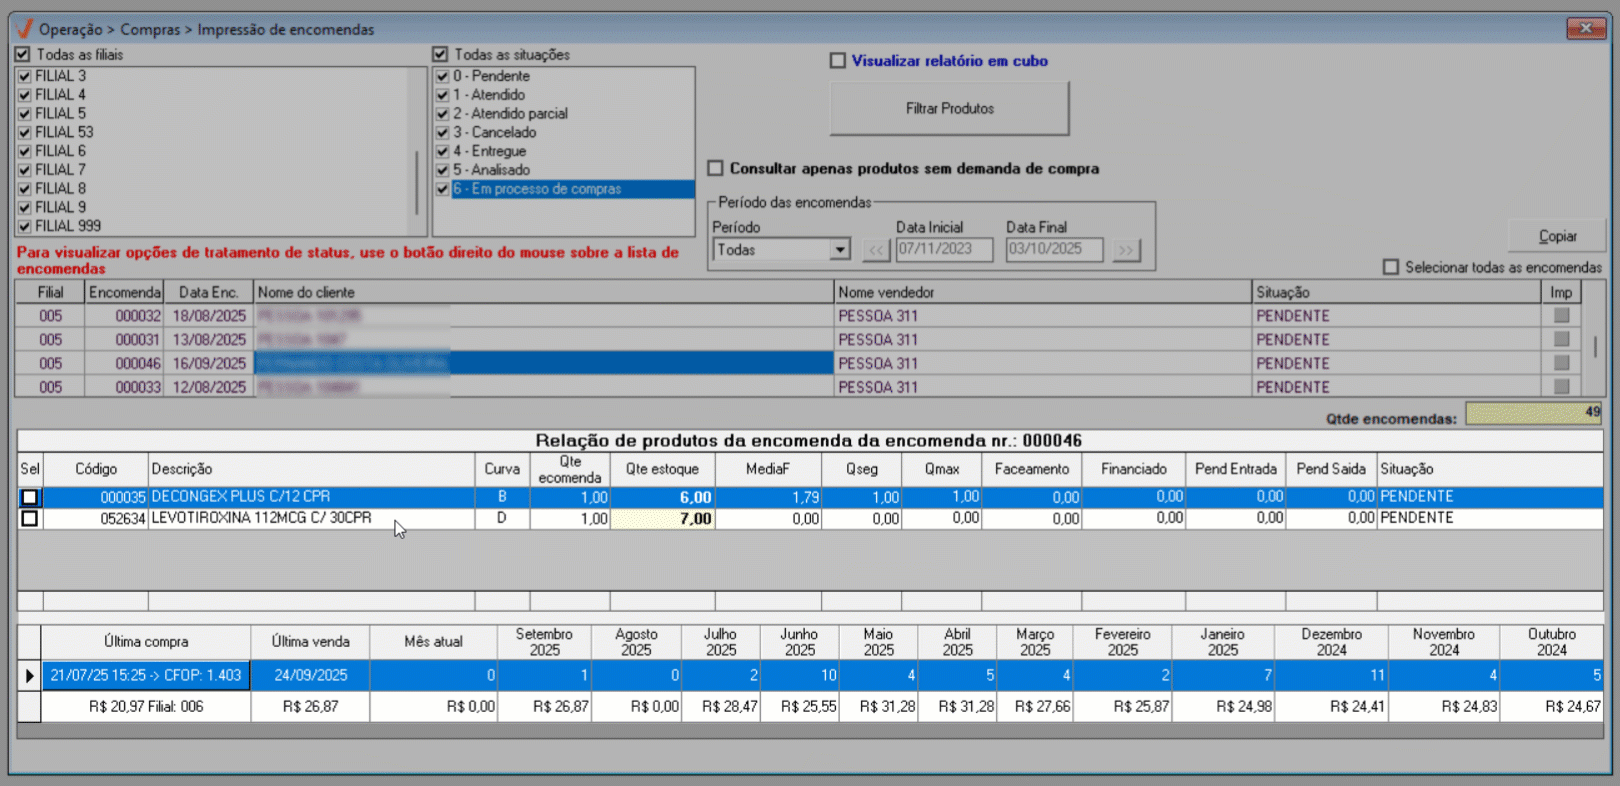Toggle Sel checkbox for DECONGEX PLUS
The height and width of the screenshot is (786, 1620).
pos(30,497)
